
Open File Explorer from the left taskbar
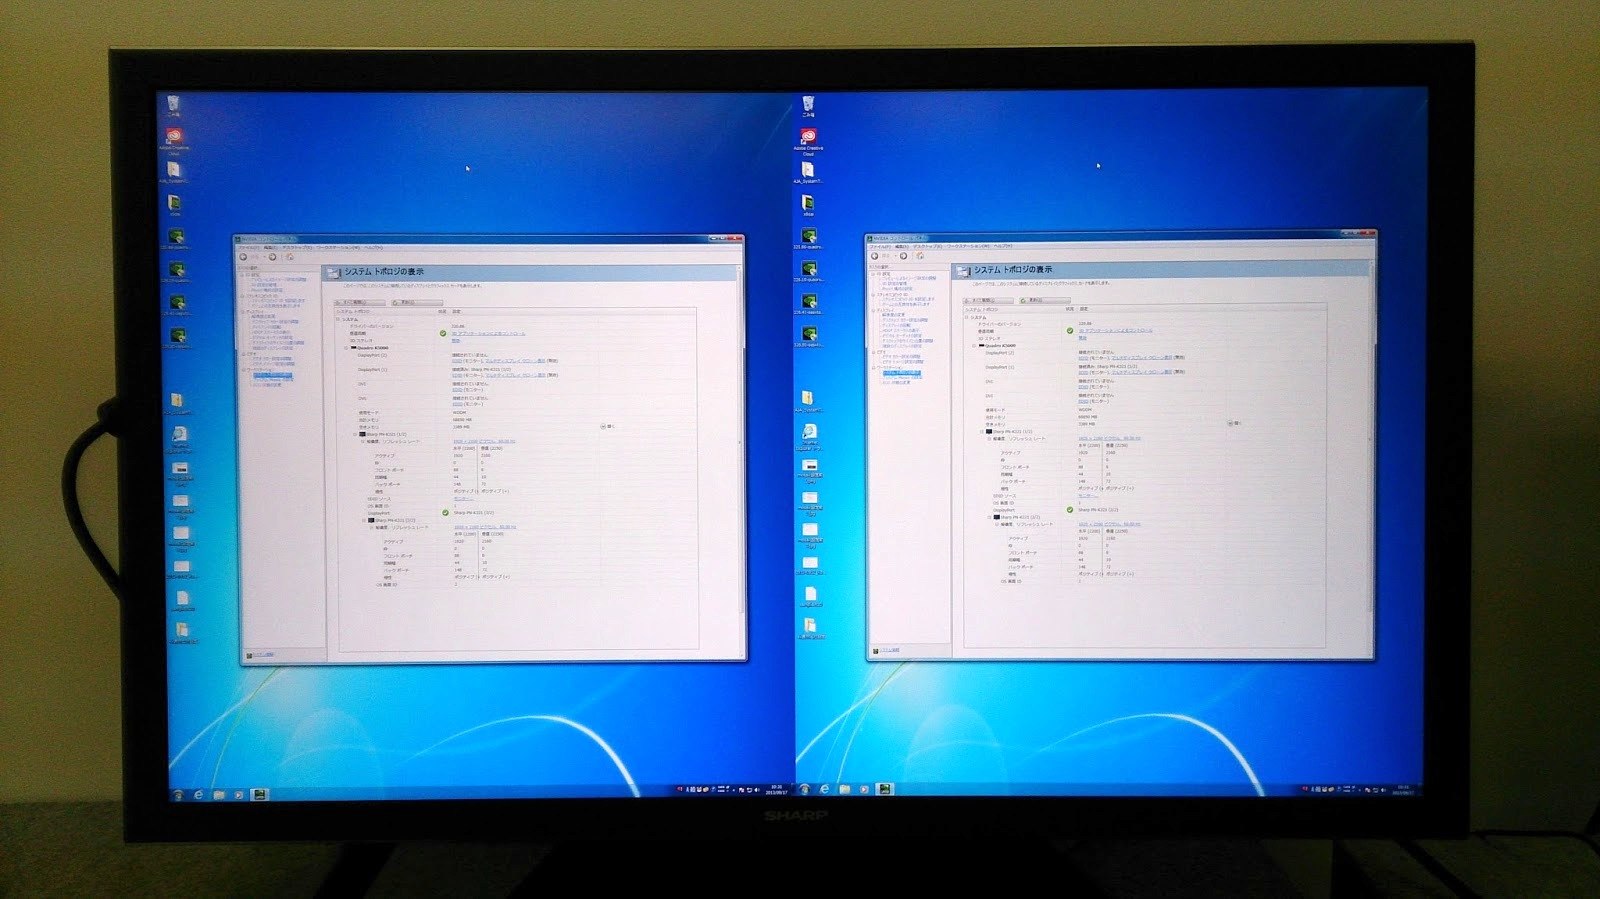(x=219, y=794)
